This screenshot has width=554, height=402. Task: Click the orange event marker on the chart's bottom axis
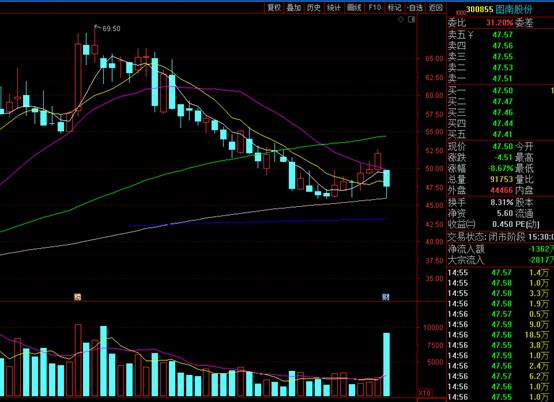(77, 297)
